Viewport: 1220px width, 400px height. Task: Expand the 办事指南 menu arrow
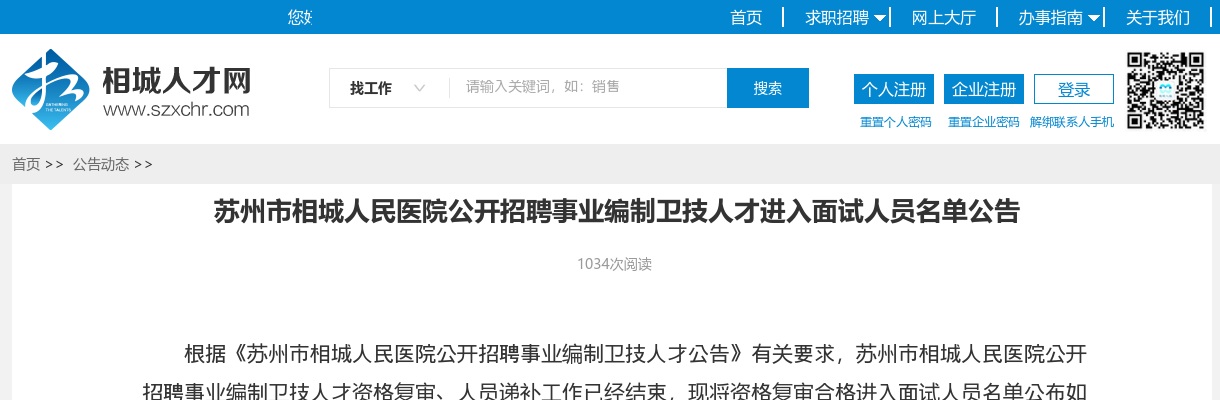coord(1094,18)
